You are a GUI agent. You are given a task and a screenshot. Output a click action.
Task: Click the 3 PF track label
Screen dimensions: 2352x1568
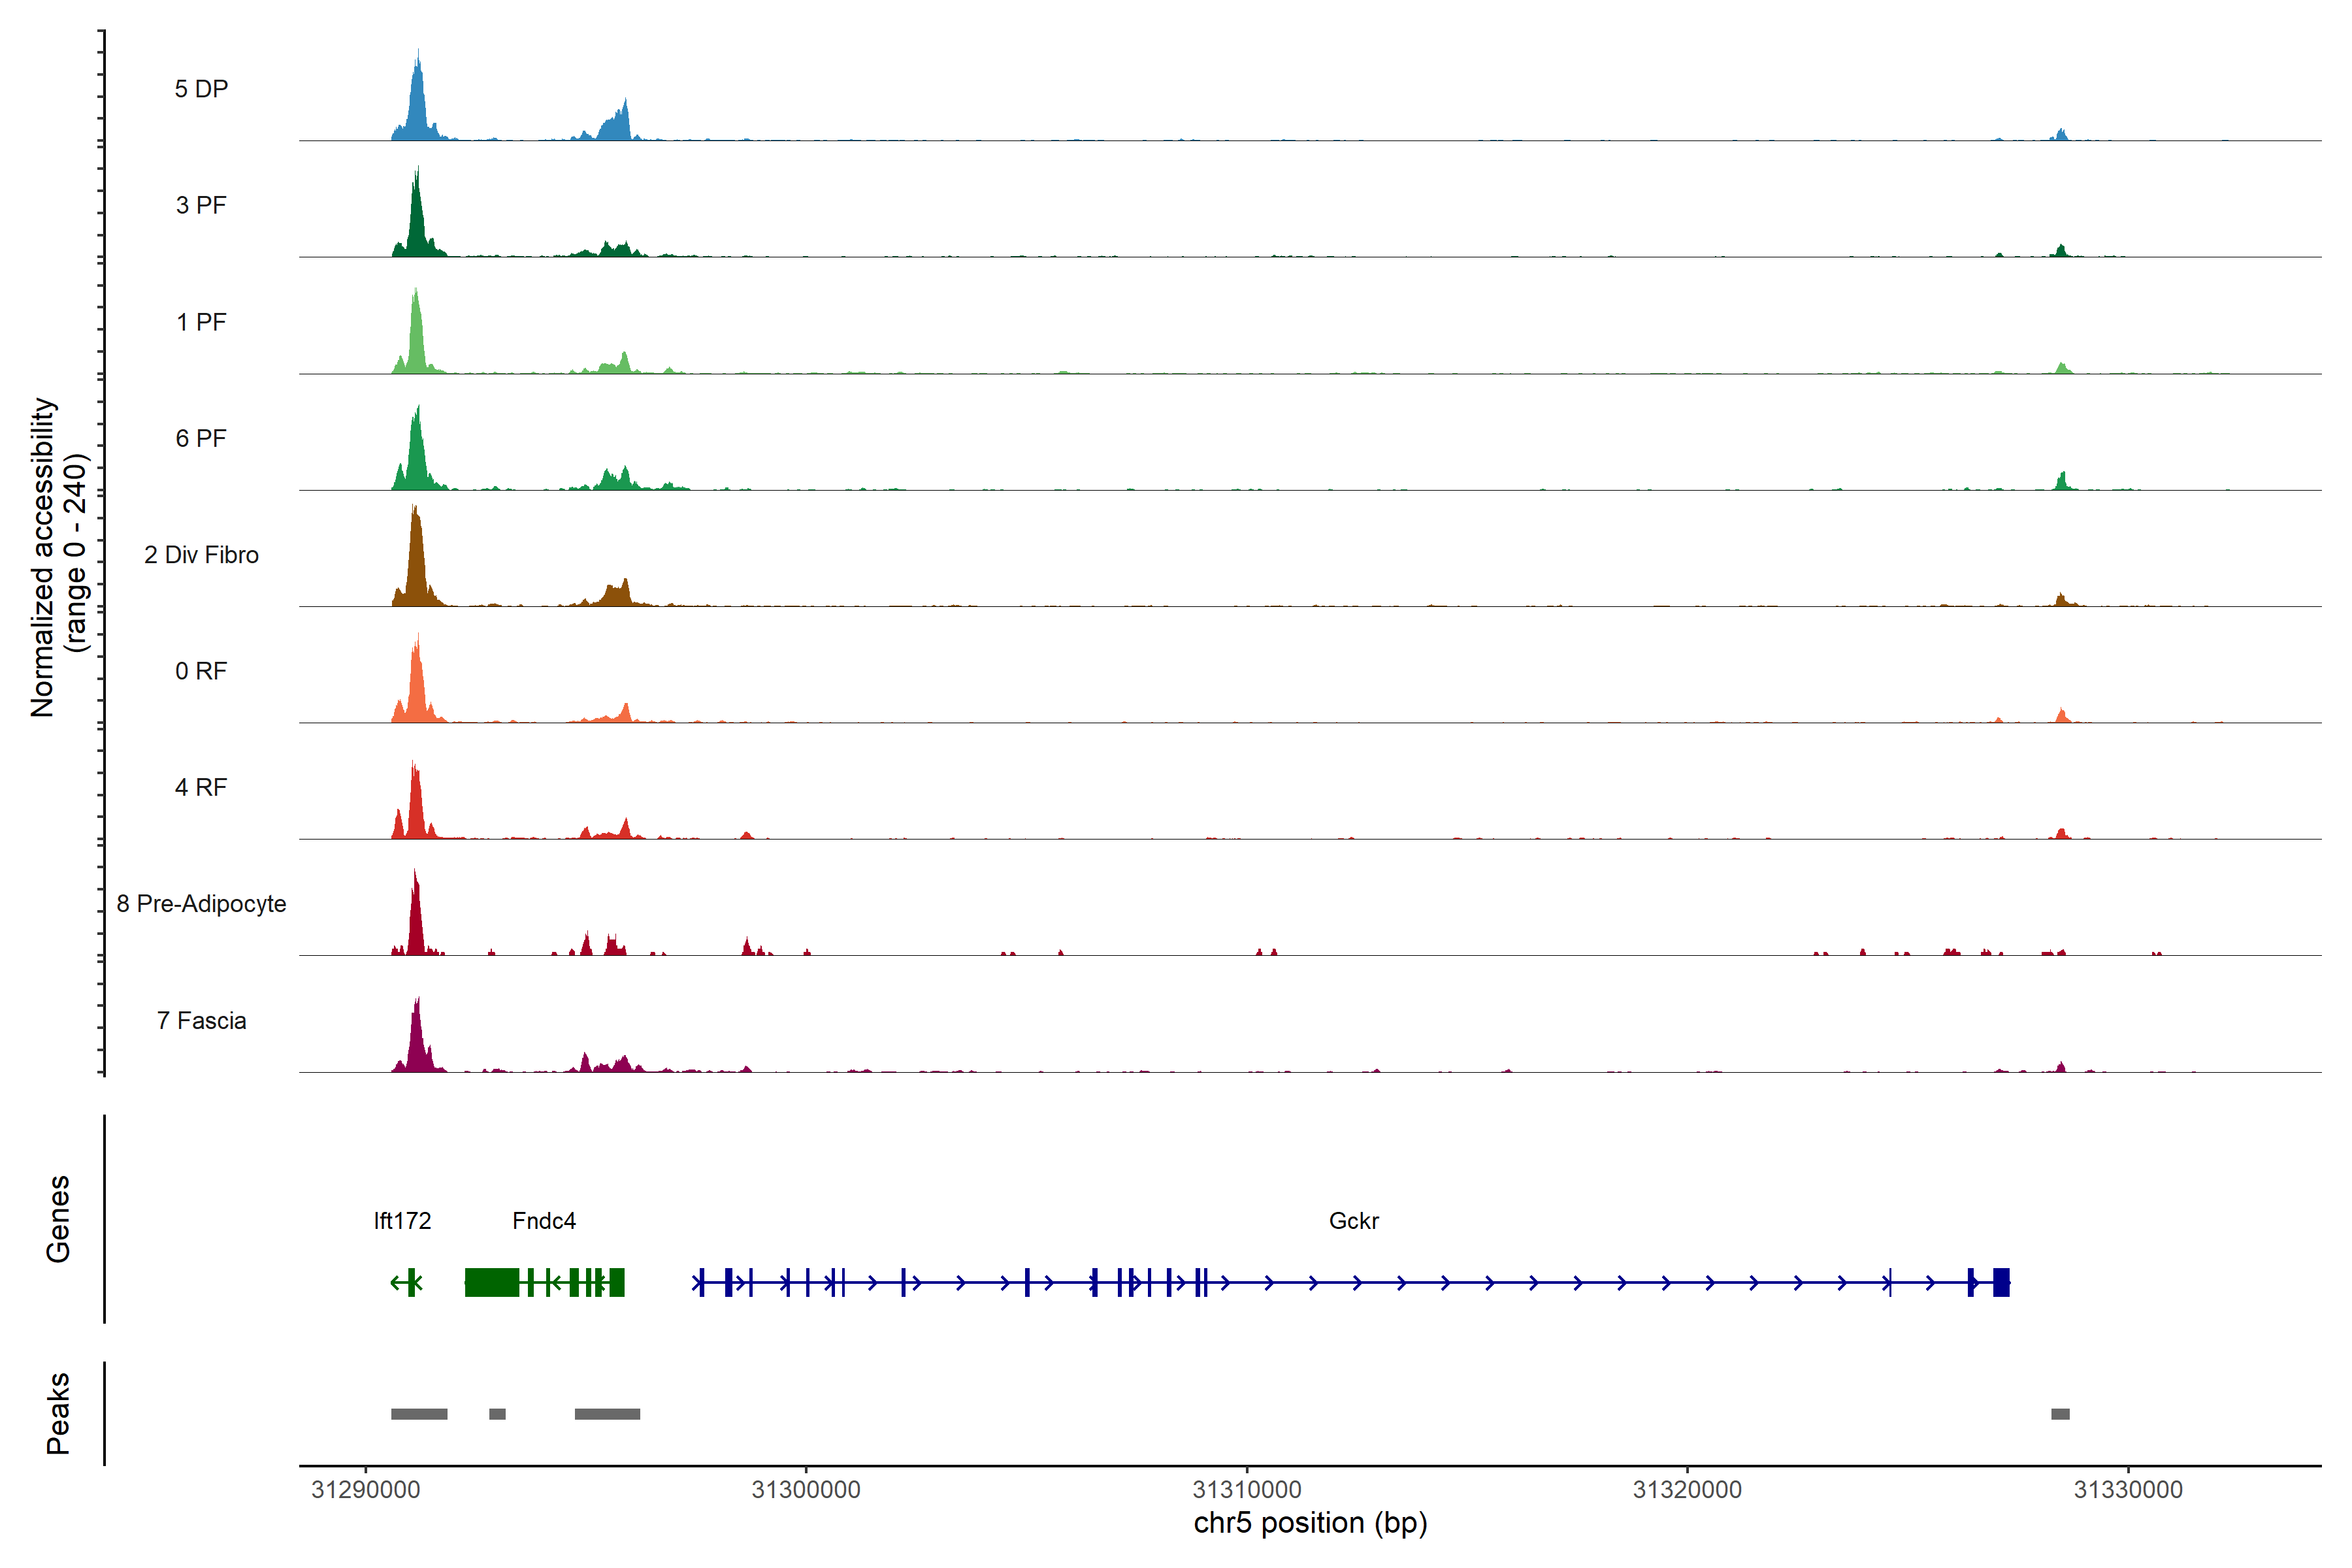(x=201, y=205)
